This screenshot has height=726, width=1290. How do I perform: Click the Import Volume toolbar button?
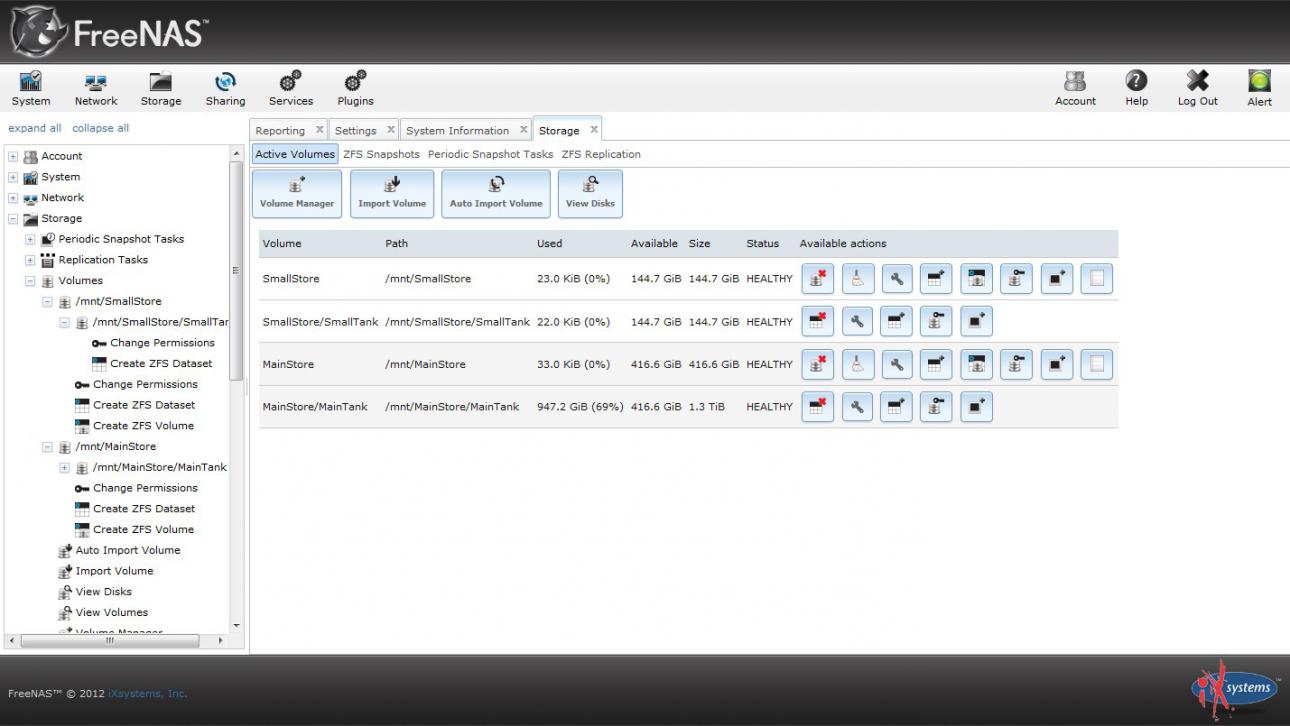[x=392, y=193]
